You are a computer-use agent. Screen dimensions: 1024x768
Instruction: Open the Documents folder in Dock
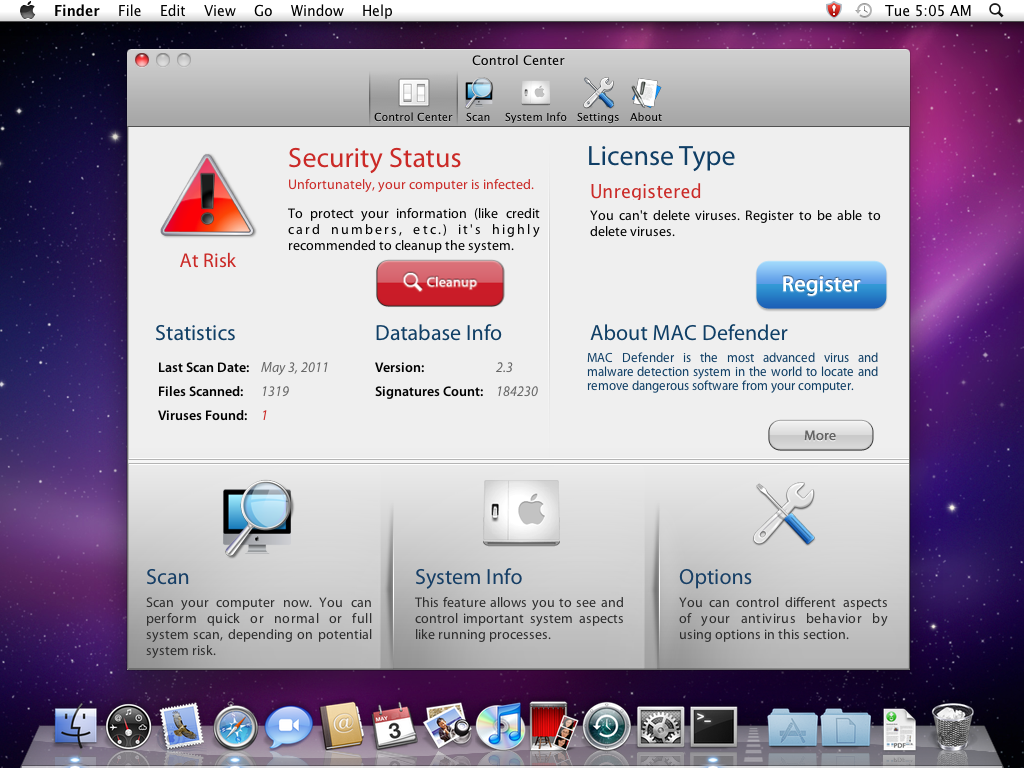(845, 727)
